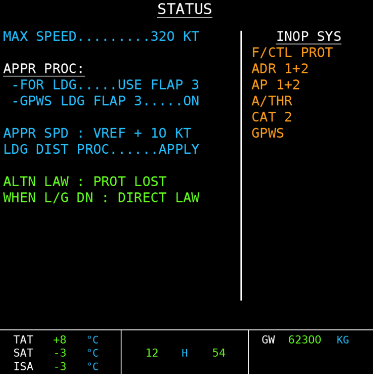Screen dimensions: 373x374
Task: Click the INOP SYS heading
Action: (x=309, y=37)
